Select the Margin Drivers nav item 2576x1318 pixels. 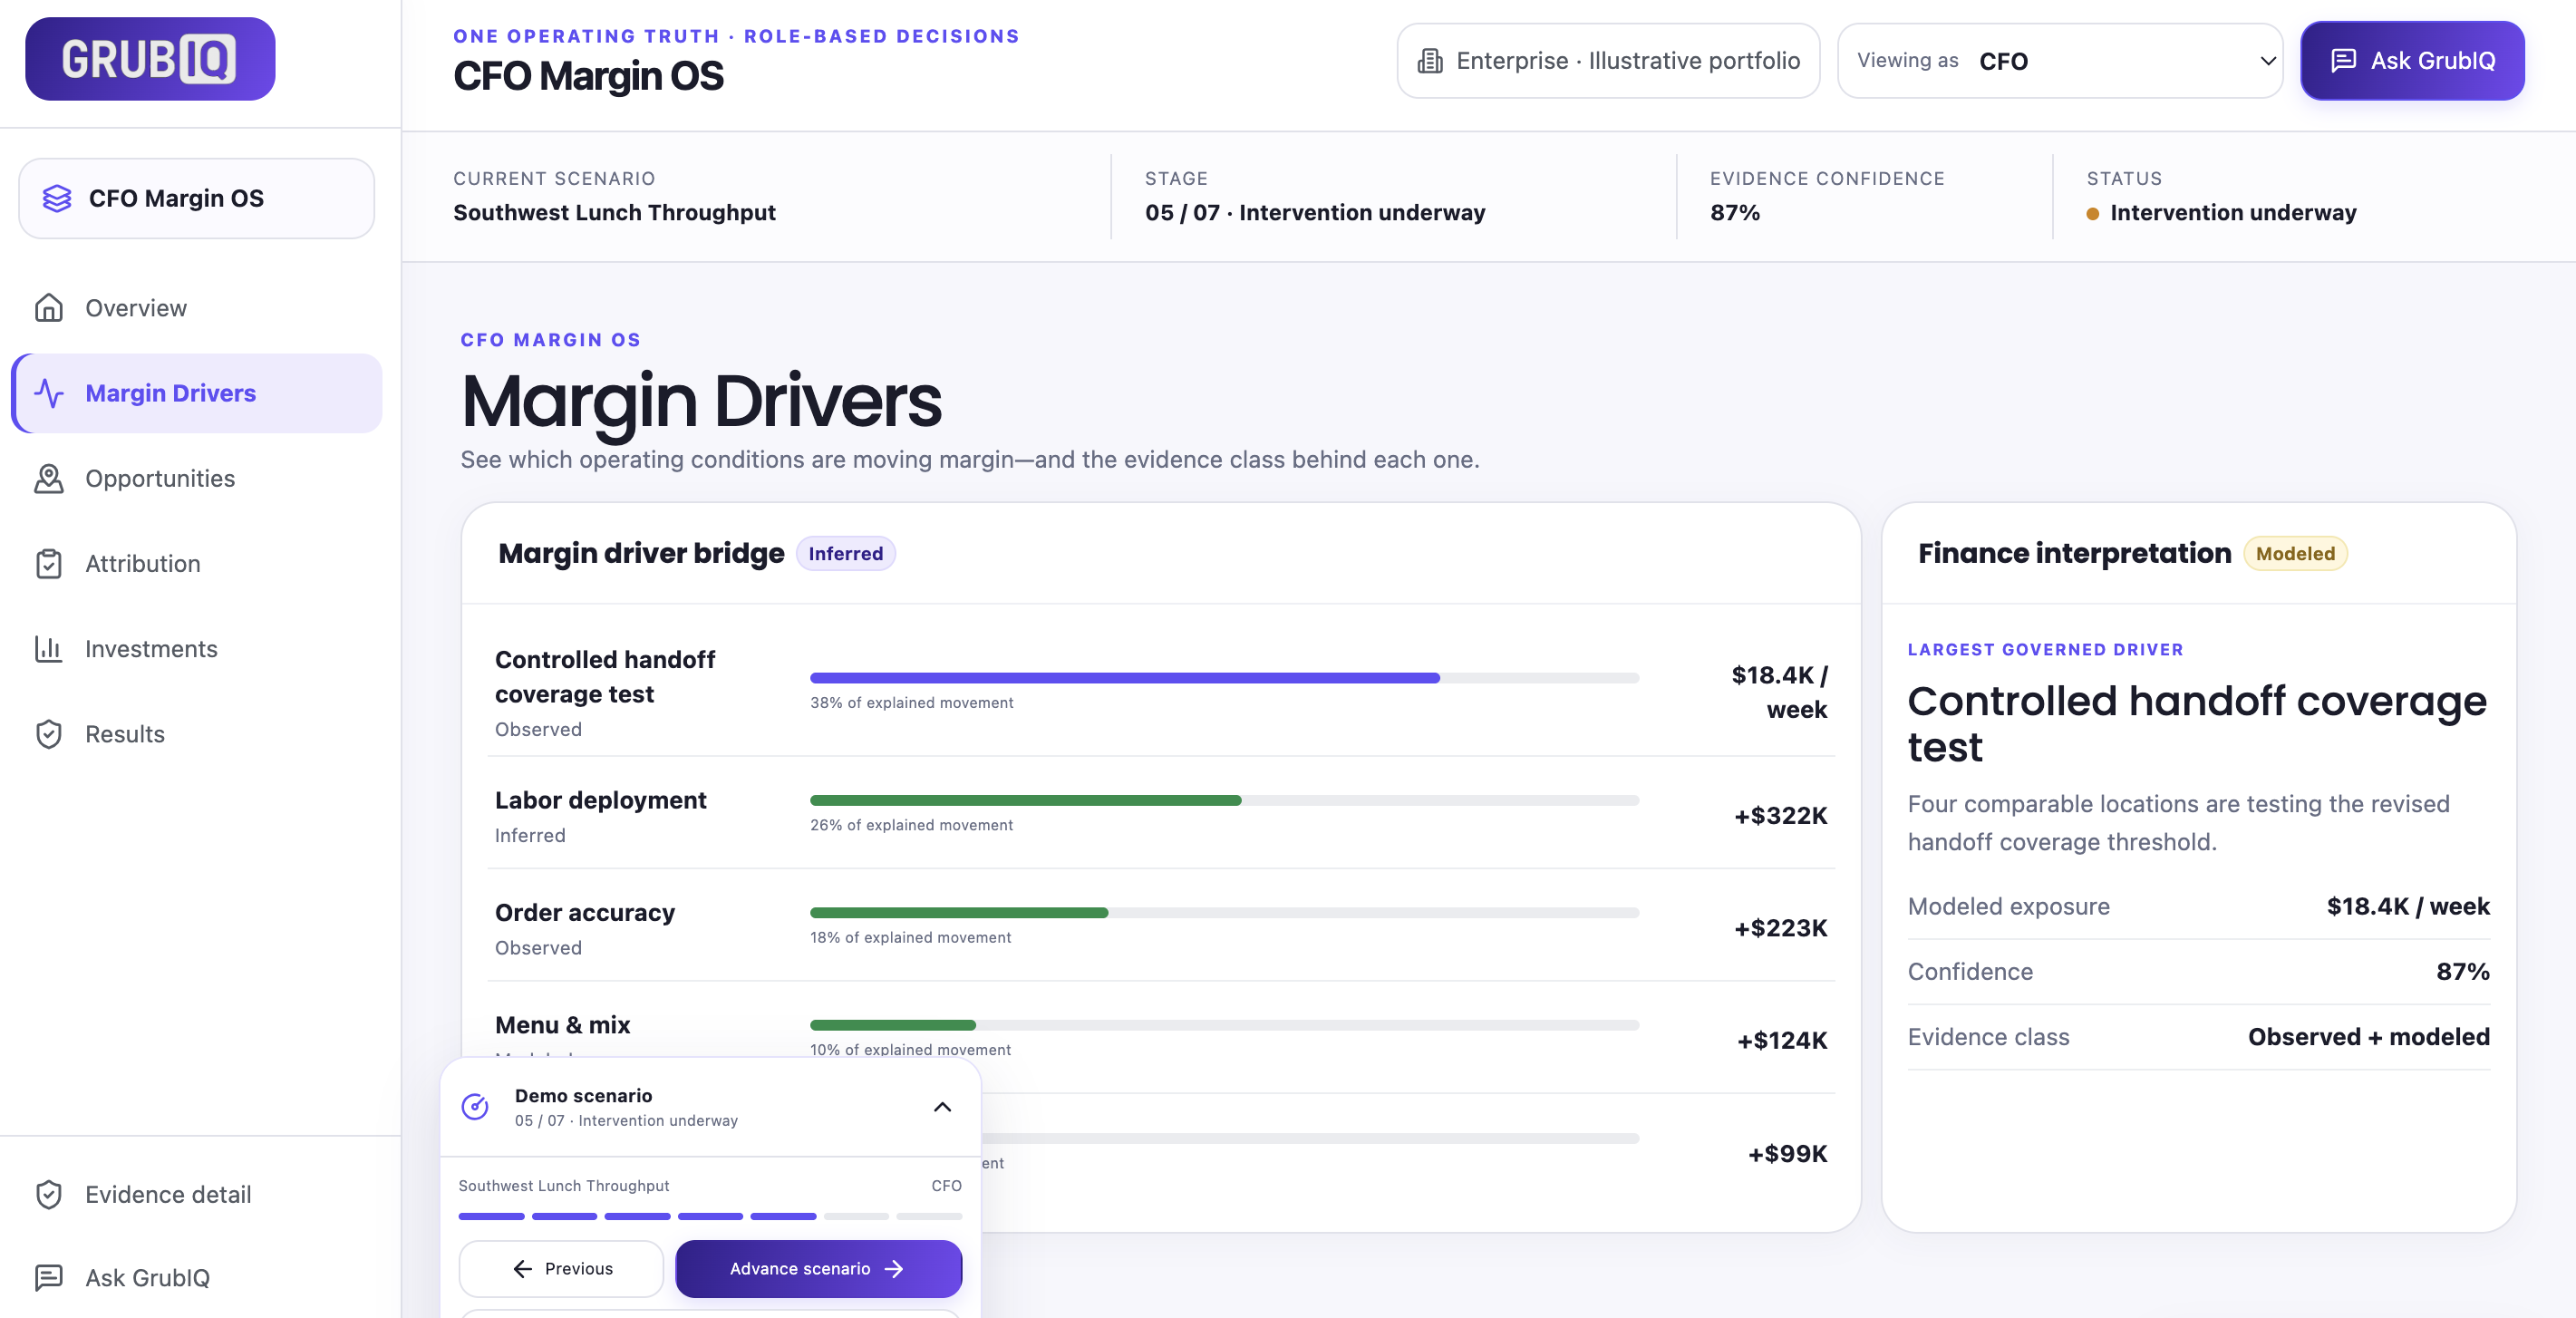197,393
